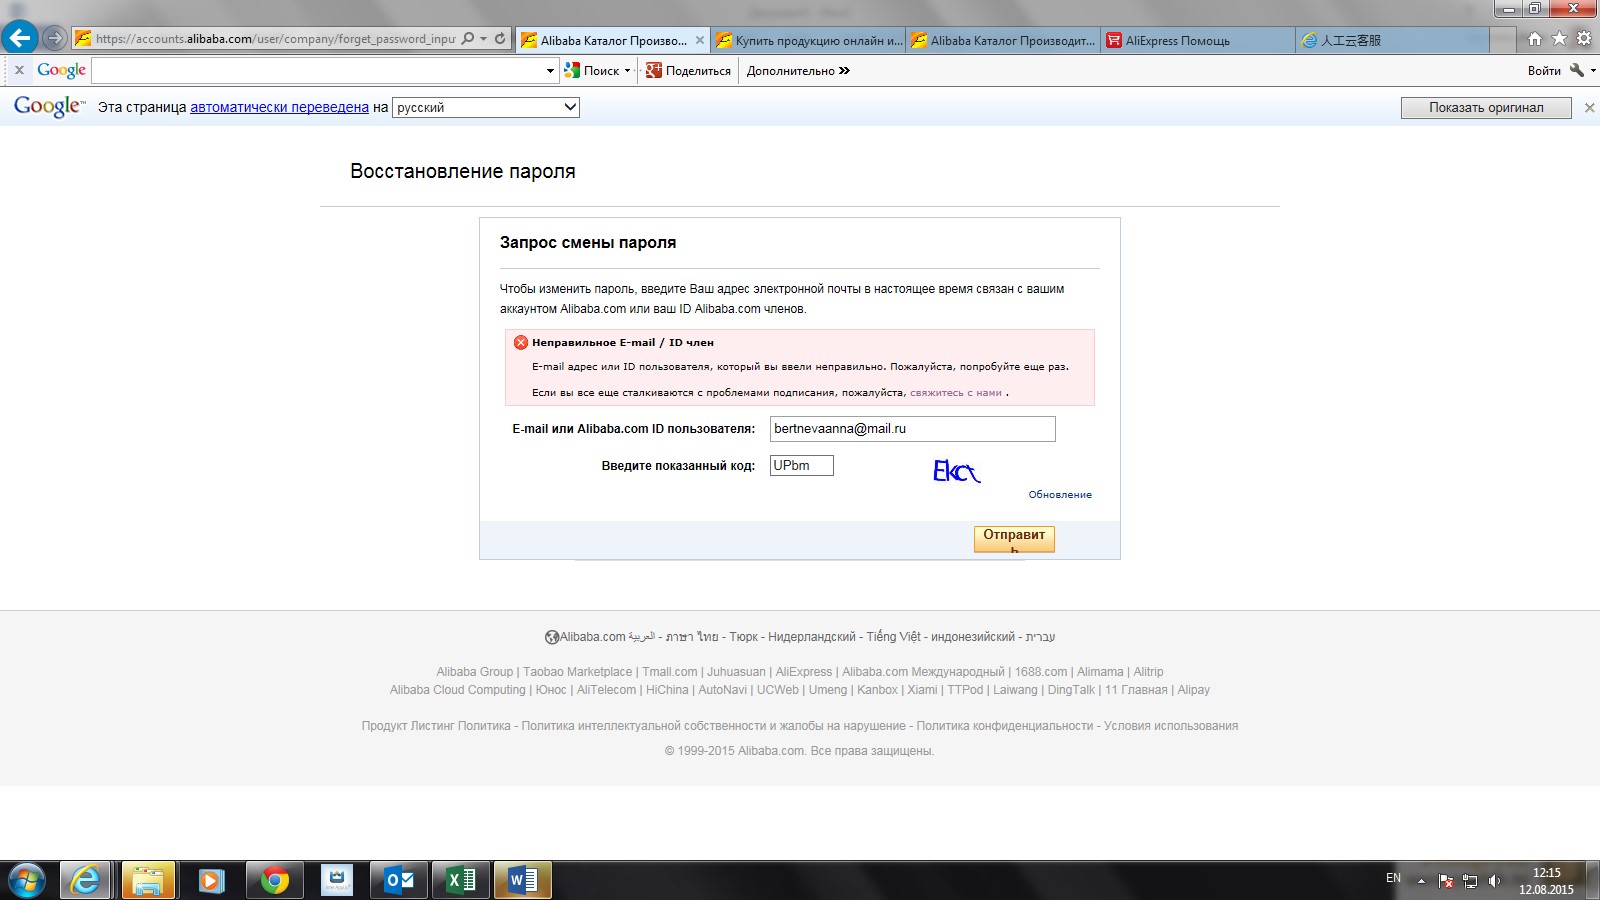
Task: Switch to the AliExpress Помощь tab
Action: 1198,41
